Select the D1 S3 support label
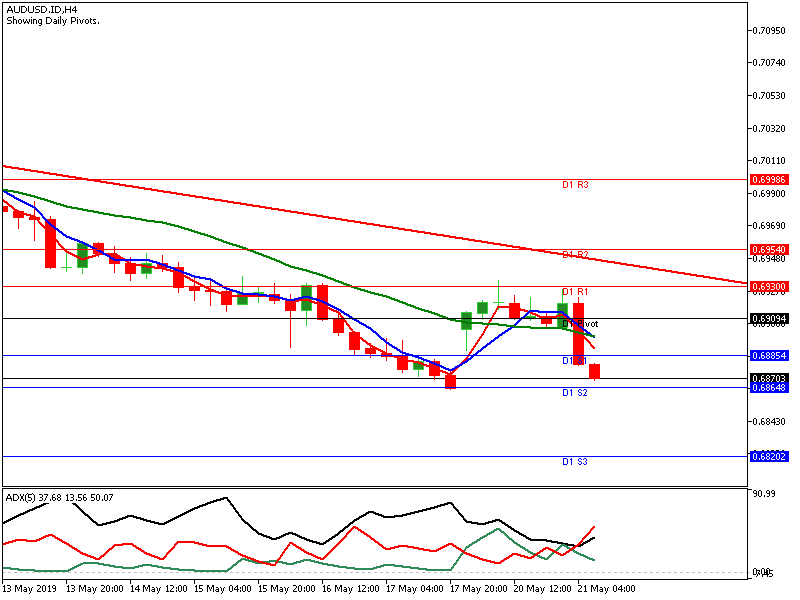 574,462
